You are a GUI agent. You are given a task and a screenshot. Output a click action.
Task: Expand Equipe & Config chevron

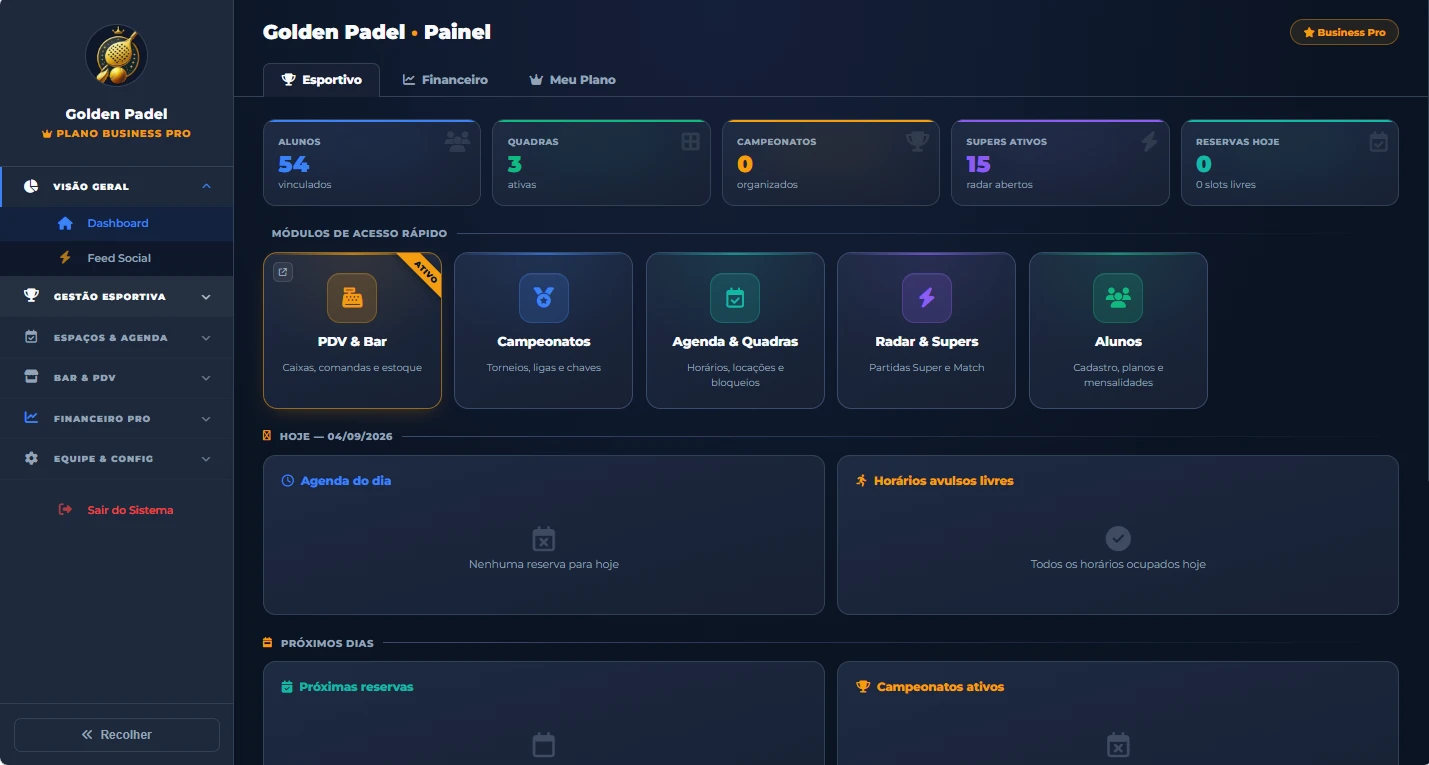[206, 459]
